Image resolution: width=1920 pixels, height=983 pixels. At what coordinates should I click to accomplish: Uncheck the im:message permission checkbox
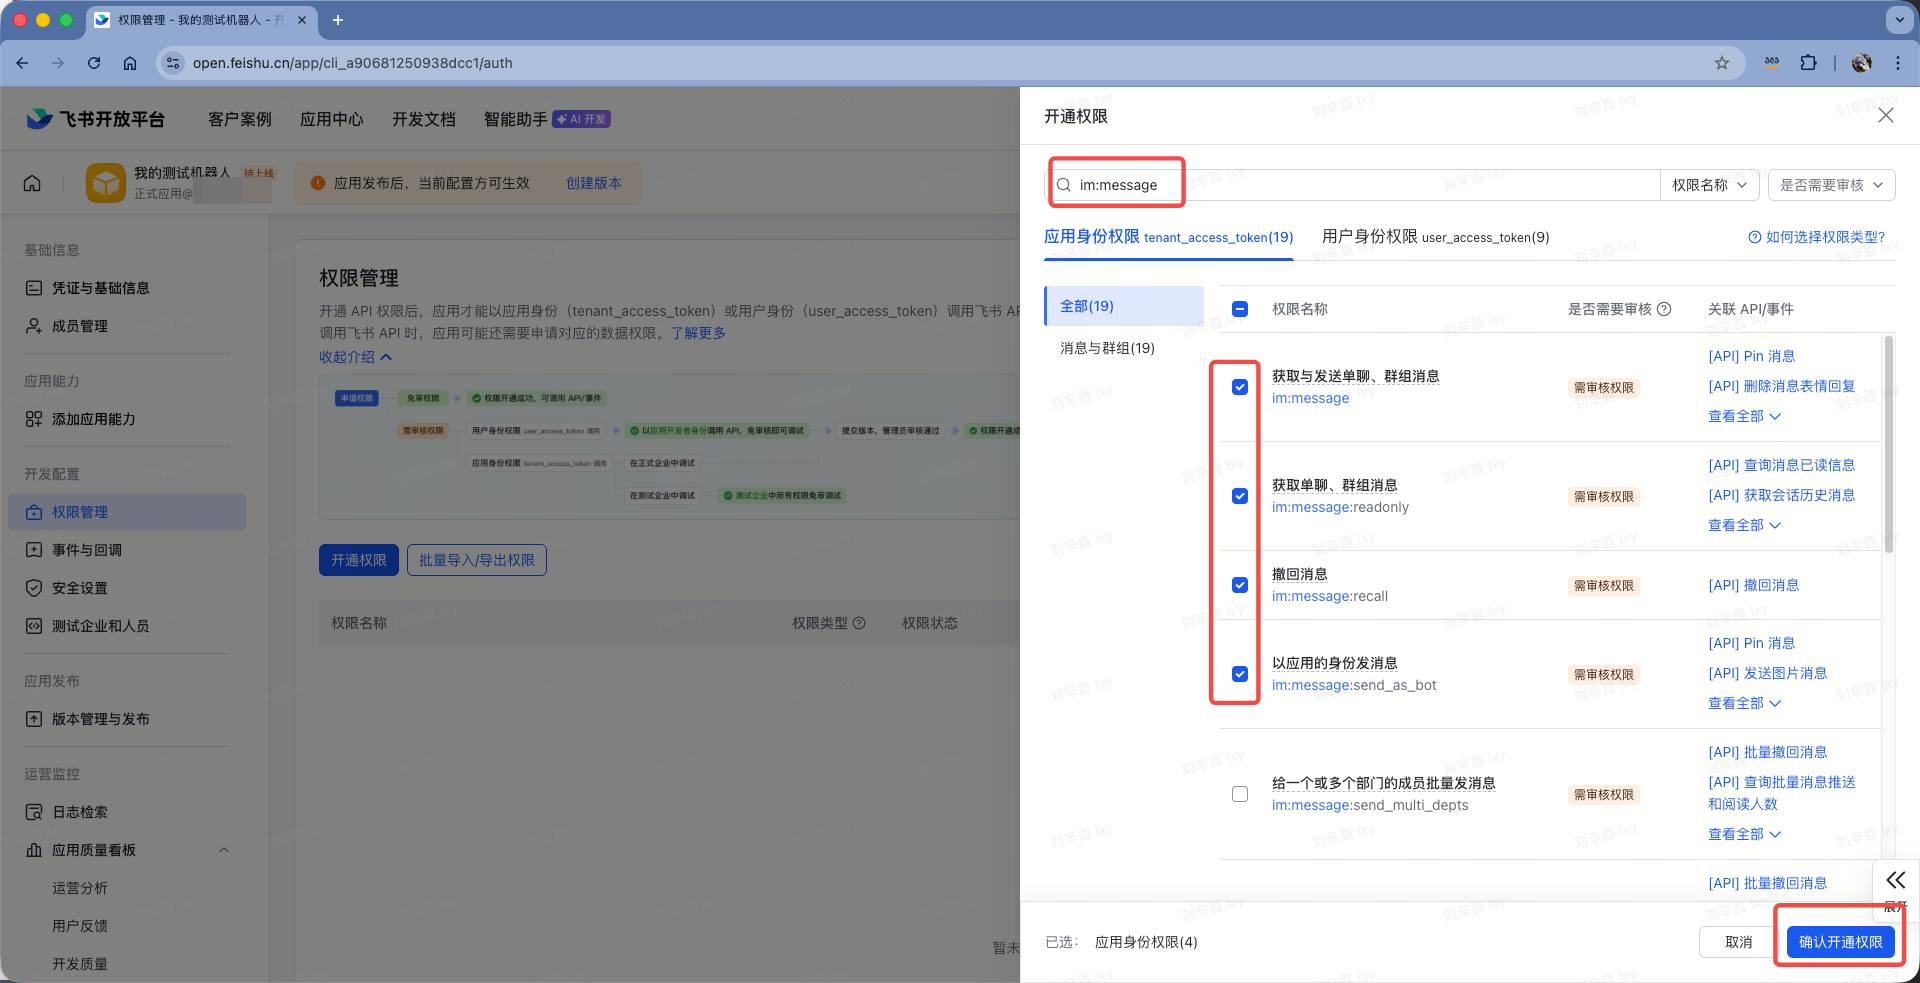[x=1240, y=387]
